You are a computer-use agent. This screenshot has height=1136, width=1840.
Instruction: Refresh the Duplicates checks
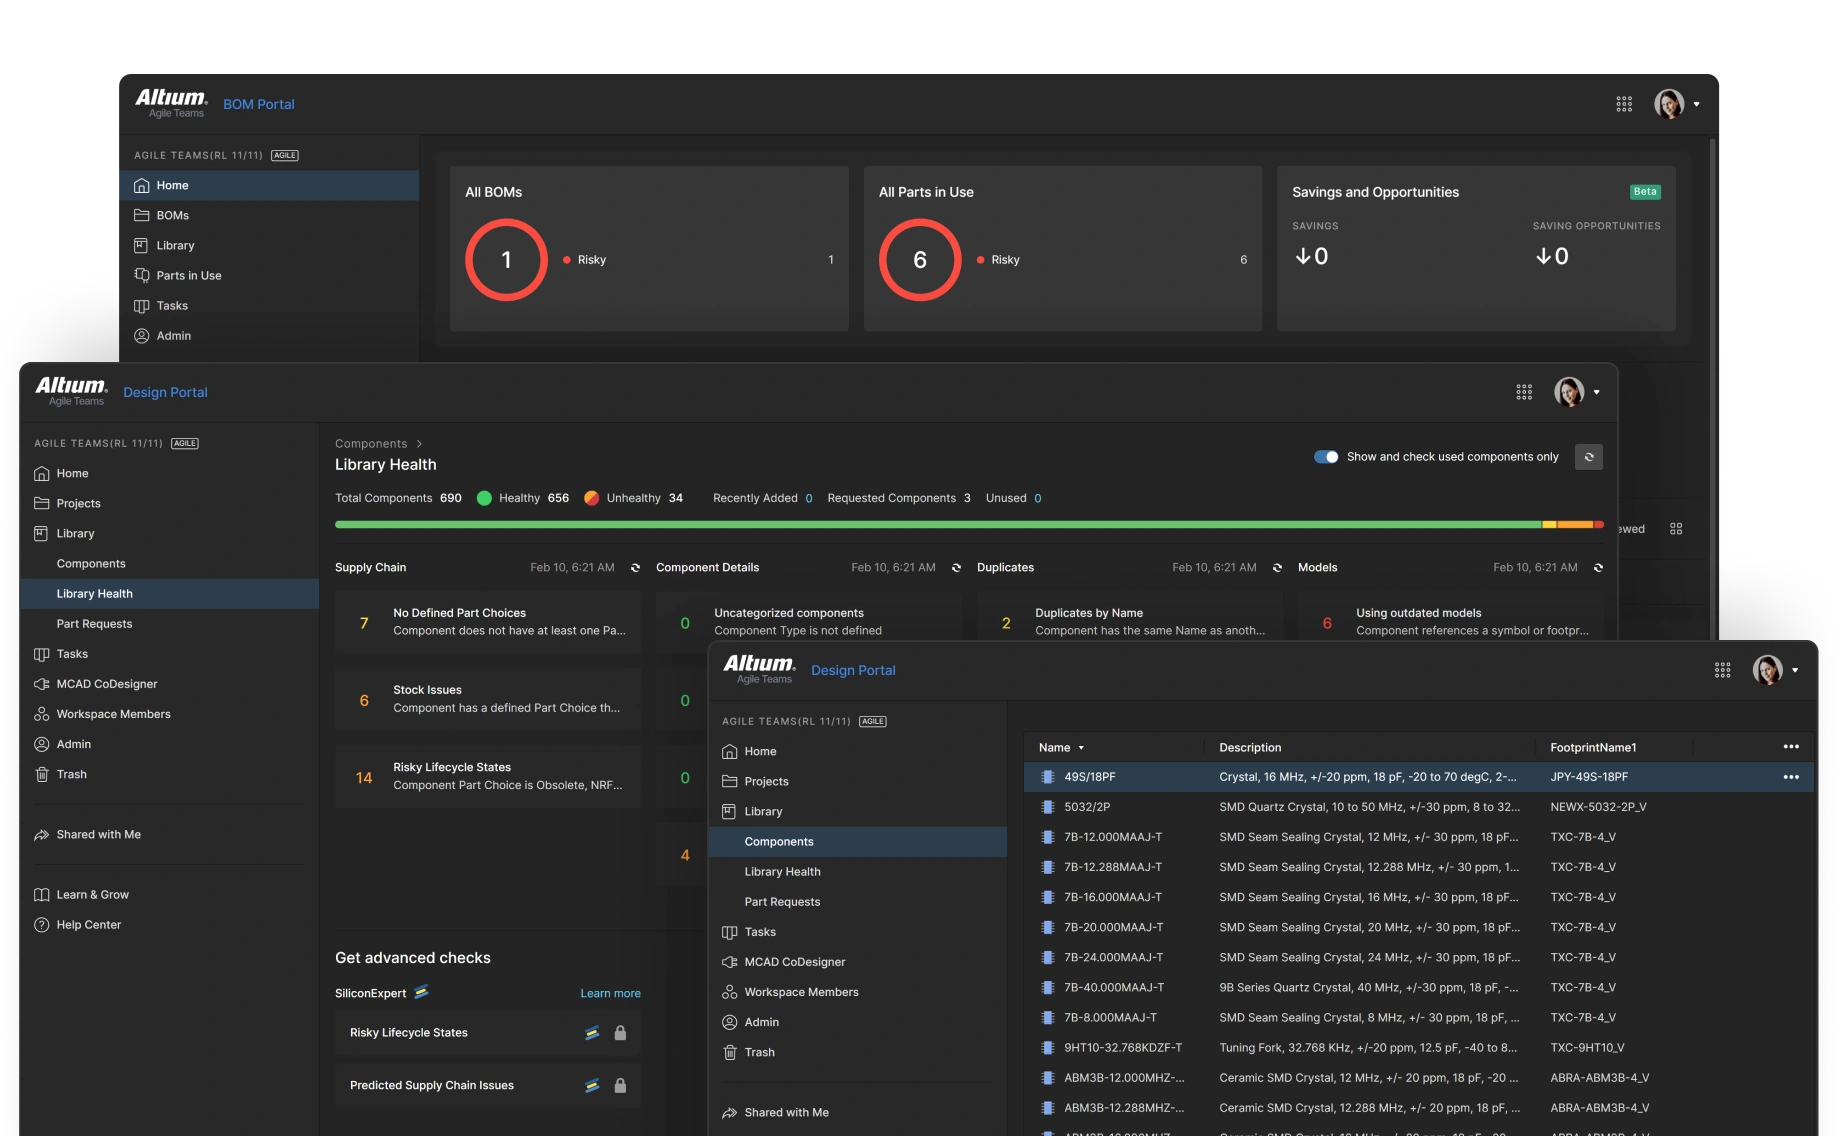click(1277, 568)
